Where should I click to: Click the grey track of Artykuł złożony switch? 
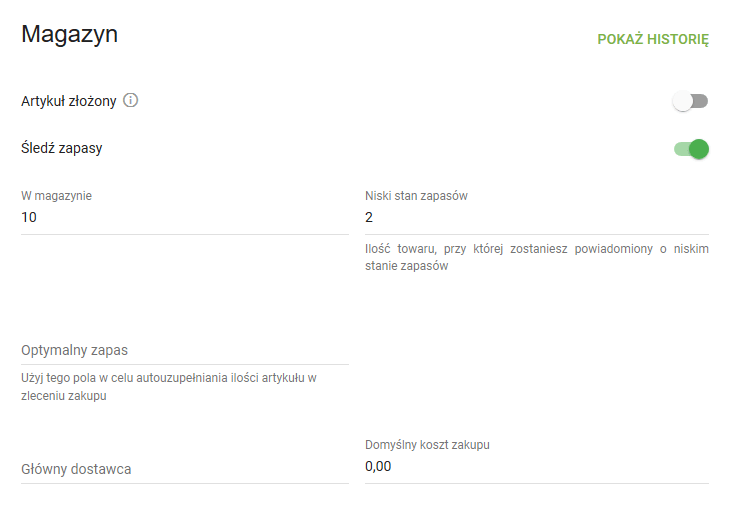click(699, 101)
